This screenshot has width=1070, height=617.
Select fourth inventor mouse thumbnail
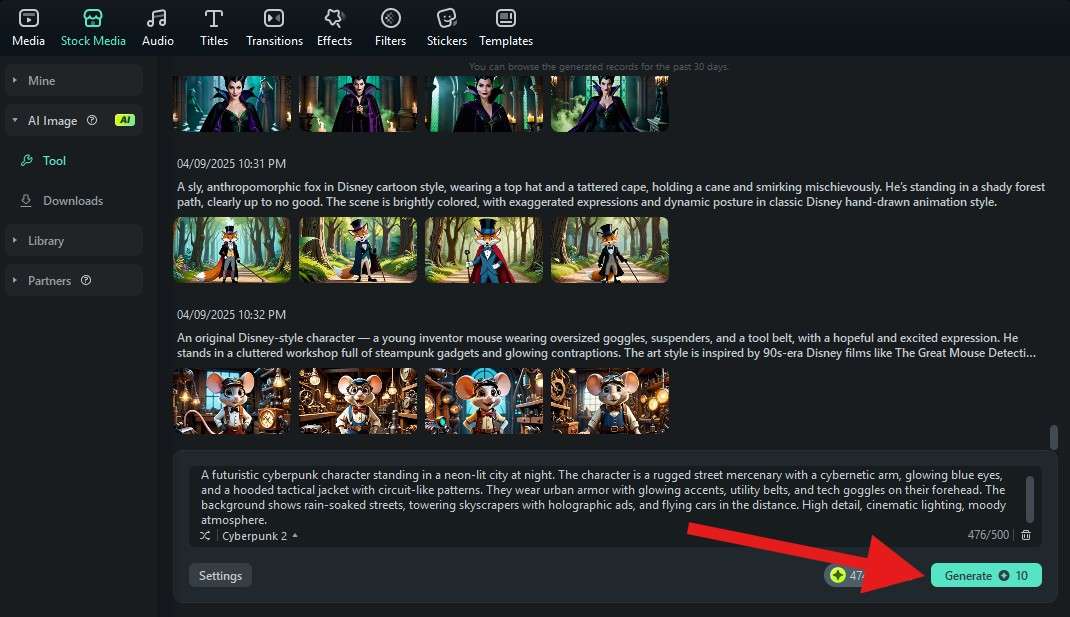pos(609,401)
